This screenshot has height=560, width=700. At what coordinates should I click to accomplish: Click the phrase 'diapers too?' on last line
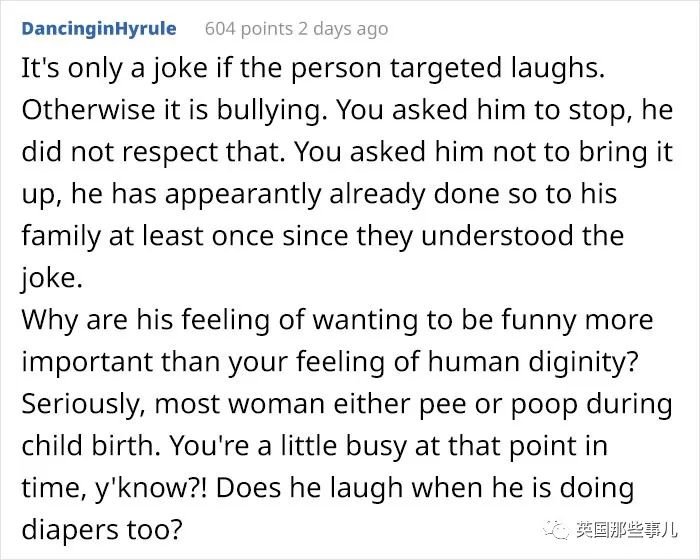102,530
